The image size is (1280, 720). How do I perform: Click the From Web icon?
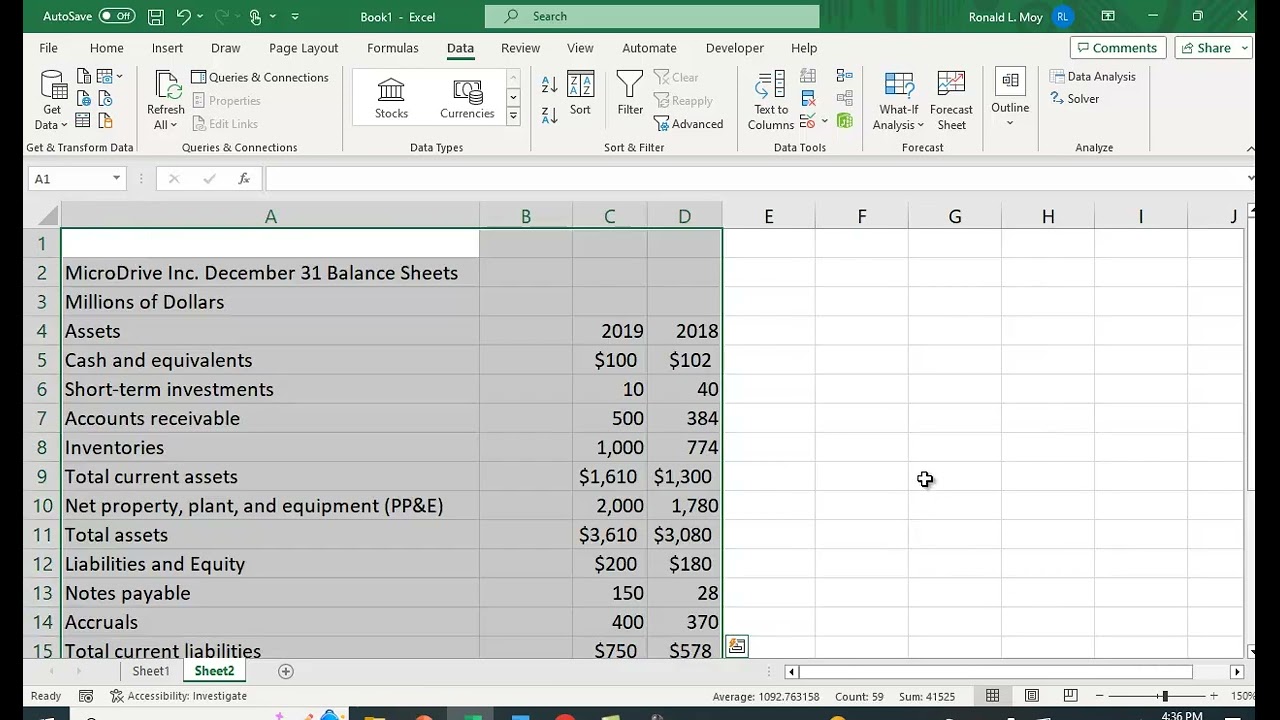click(84, 99)
